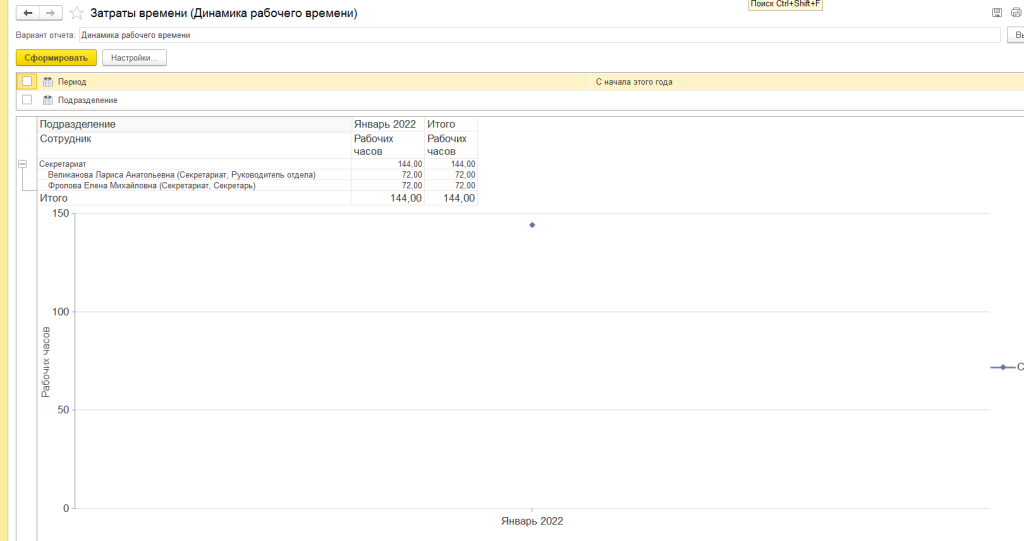1024x541 pixels.
Task: Go back using the left arrow button
Action: (28, 14)
